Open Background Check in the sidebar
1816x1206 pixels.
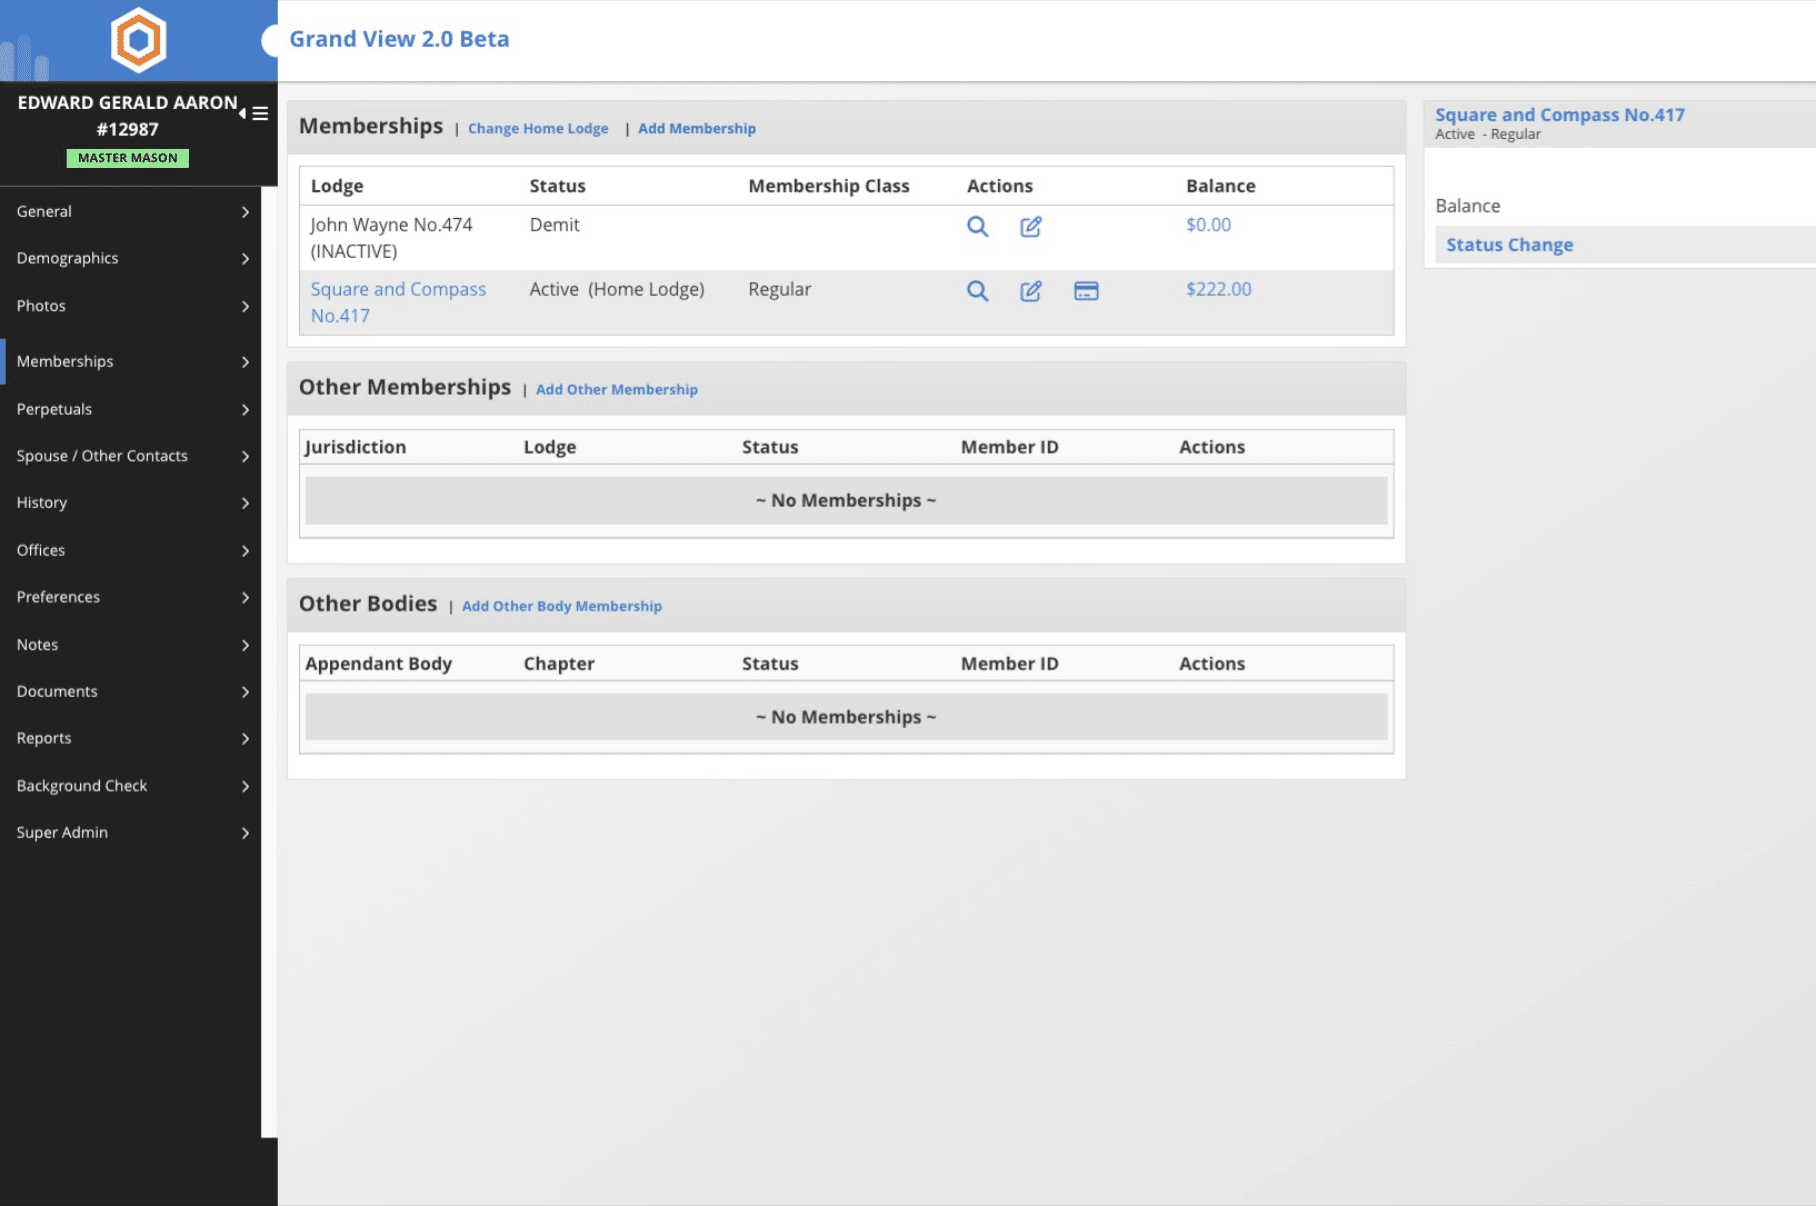131,786
